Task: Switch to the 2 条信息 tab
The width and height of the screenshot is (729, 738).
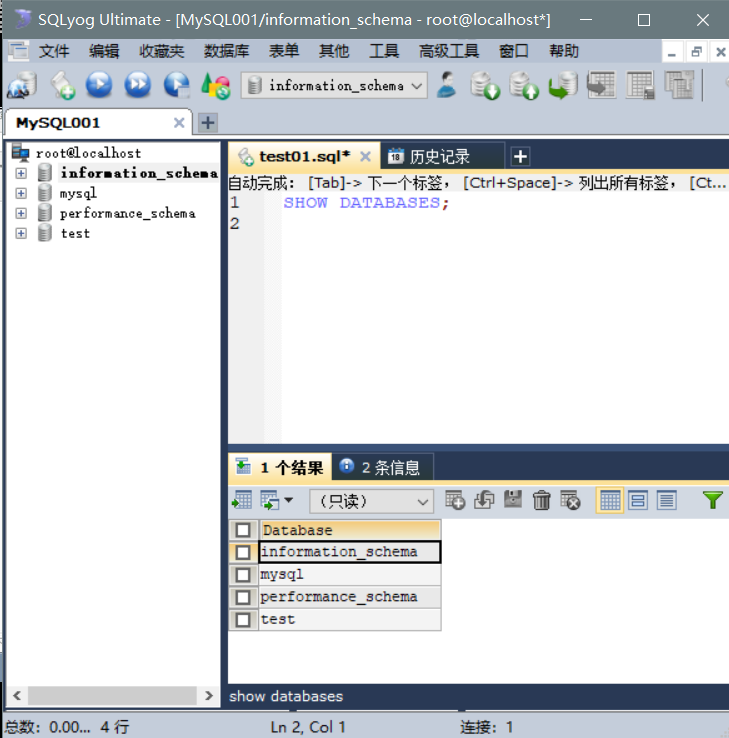Action: [382, 467]
